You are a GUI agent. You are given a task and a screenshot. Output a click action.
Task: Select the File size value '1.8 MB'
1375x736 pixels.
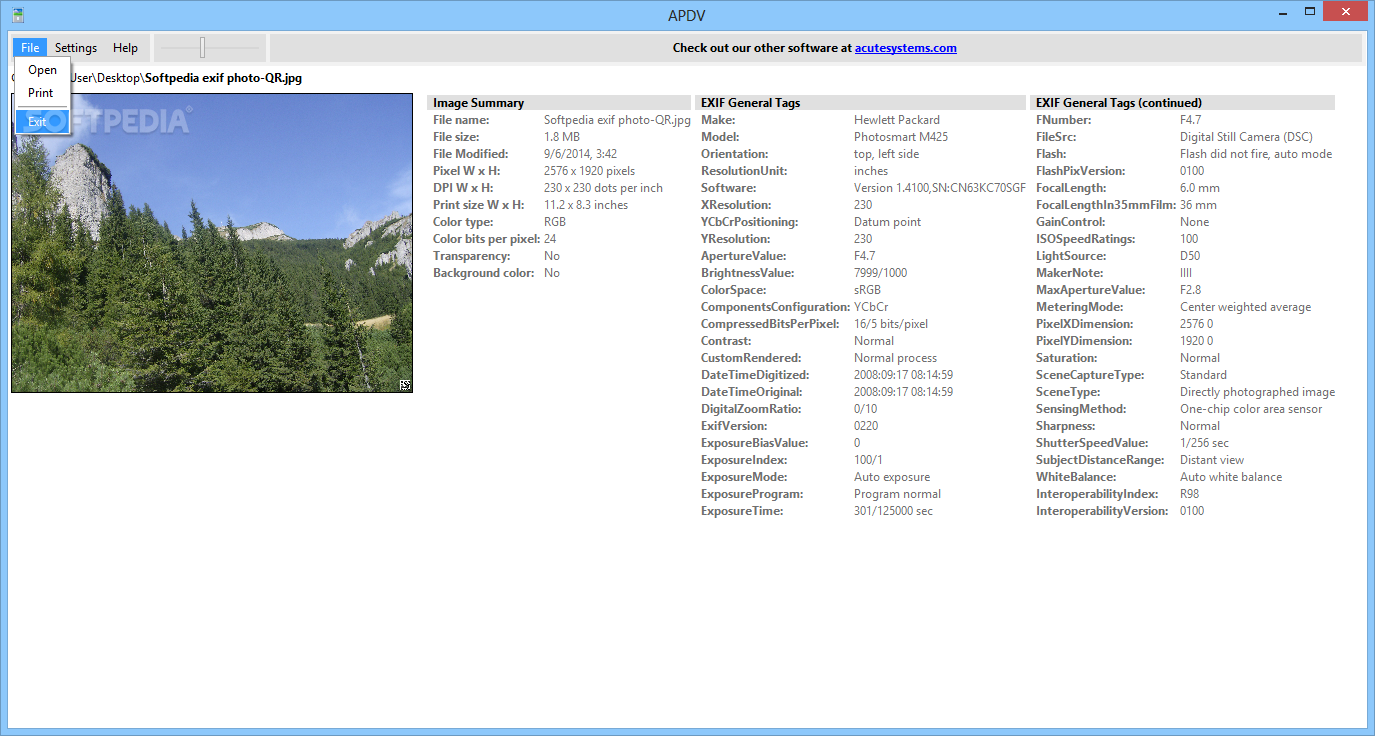(x=562, y=137)
